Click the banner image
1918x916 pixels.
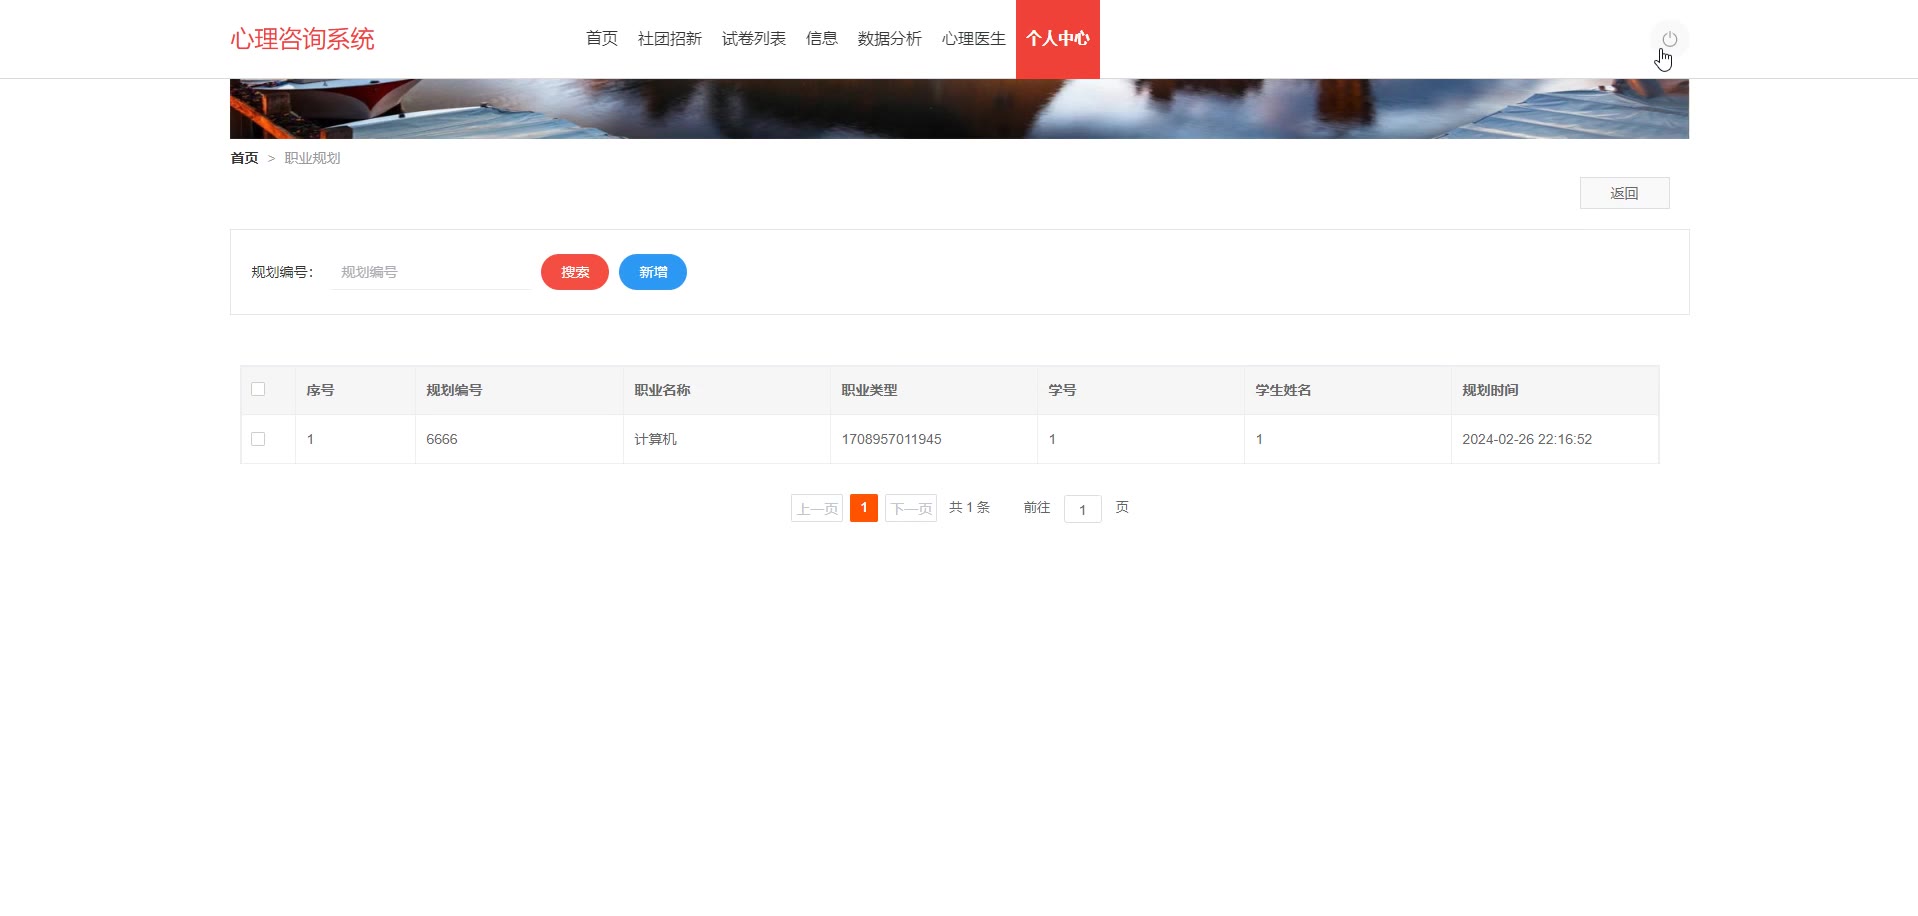pyautogui.click(x=959, y=109)
